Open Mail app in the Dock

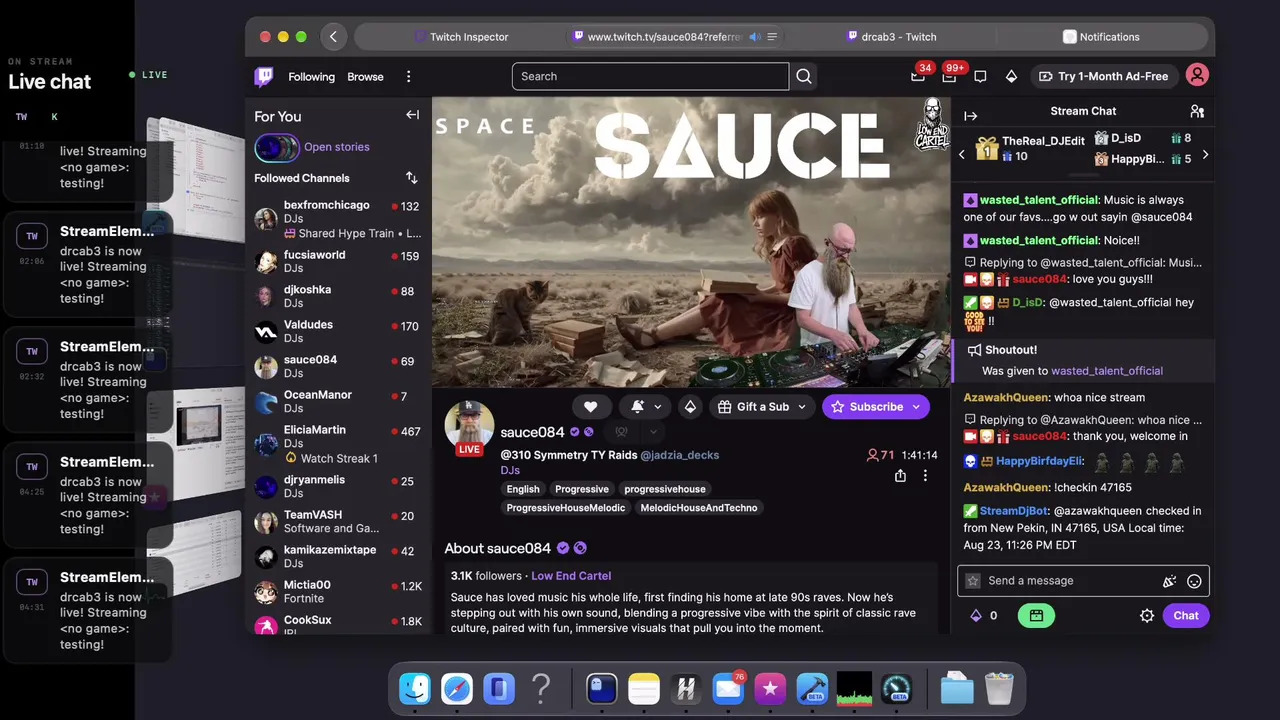pyautogui.click(x=728, y=688)
